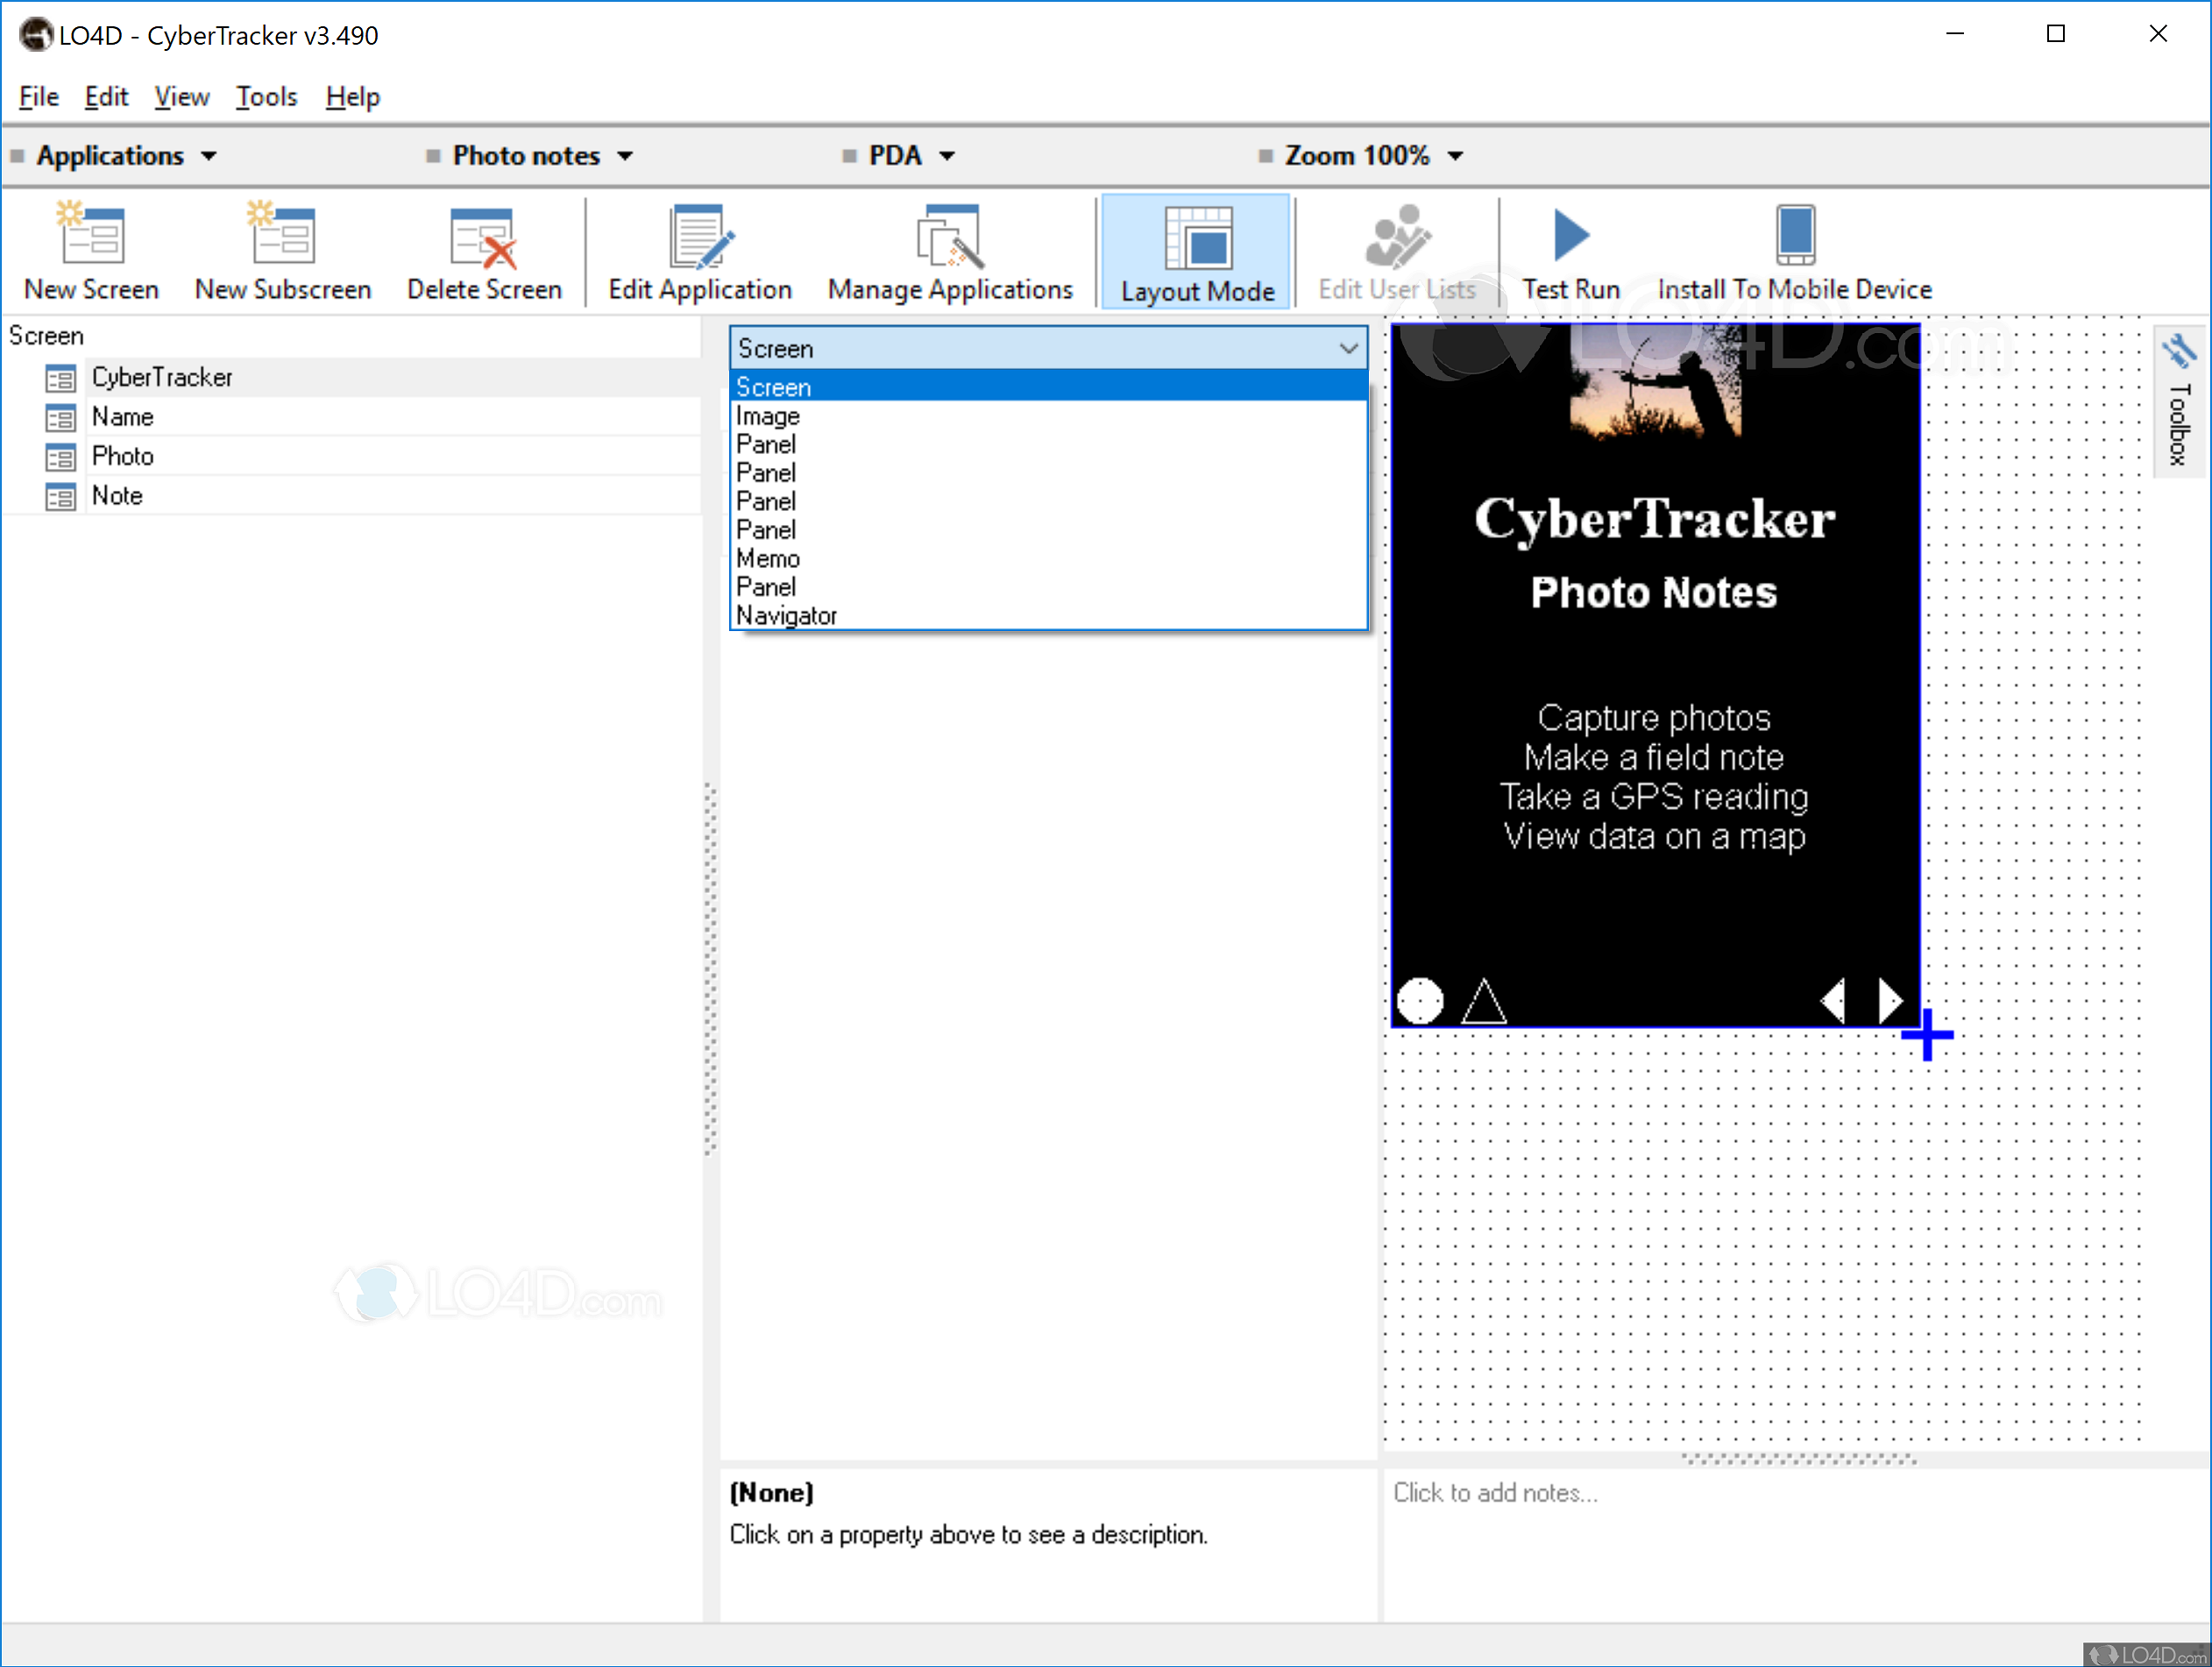Select Navigator from the element list
Screen dimensions: 2212x1667
(x=786, y=615)
